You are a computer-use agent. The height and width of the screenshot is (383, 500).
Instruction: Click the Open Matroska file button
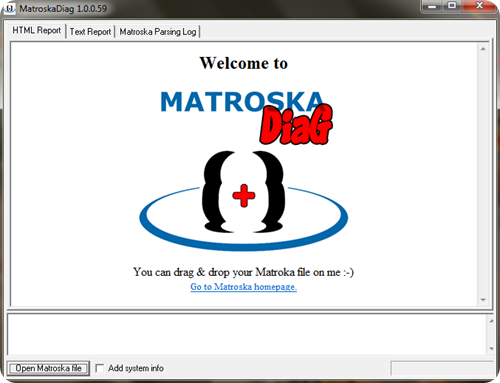click(x=48, y=368)
